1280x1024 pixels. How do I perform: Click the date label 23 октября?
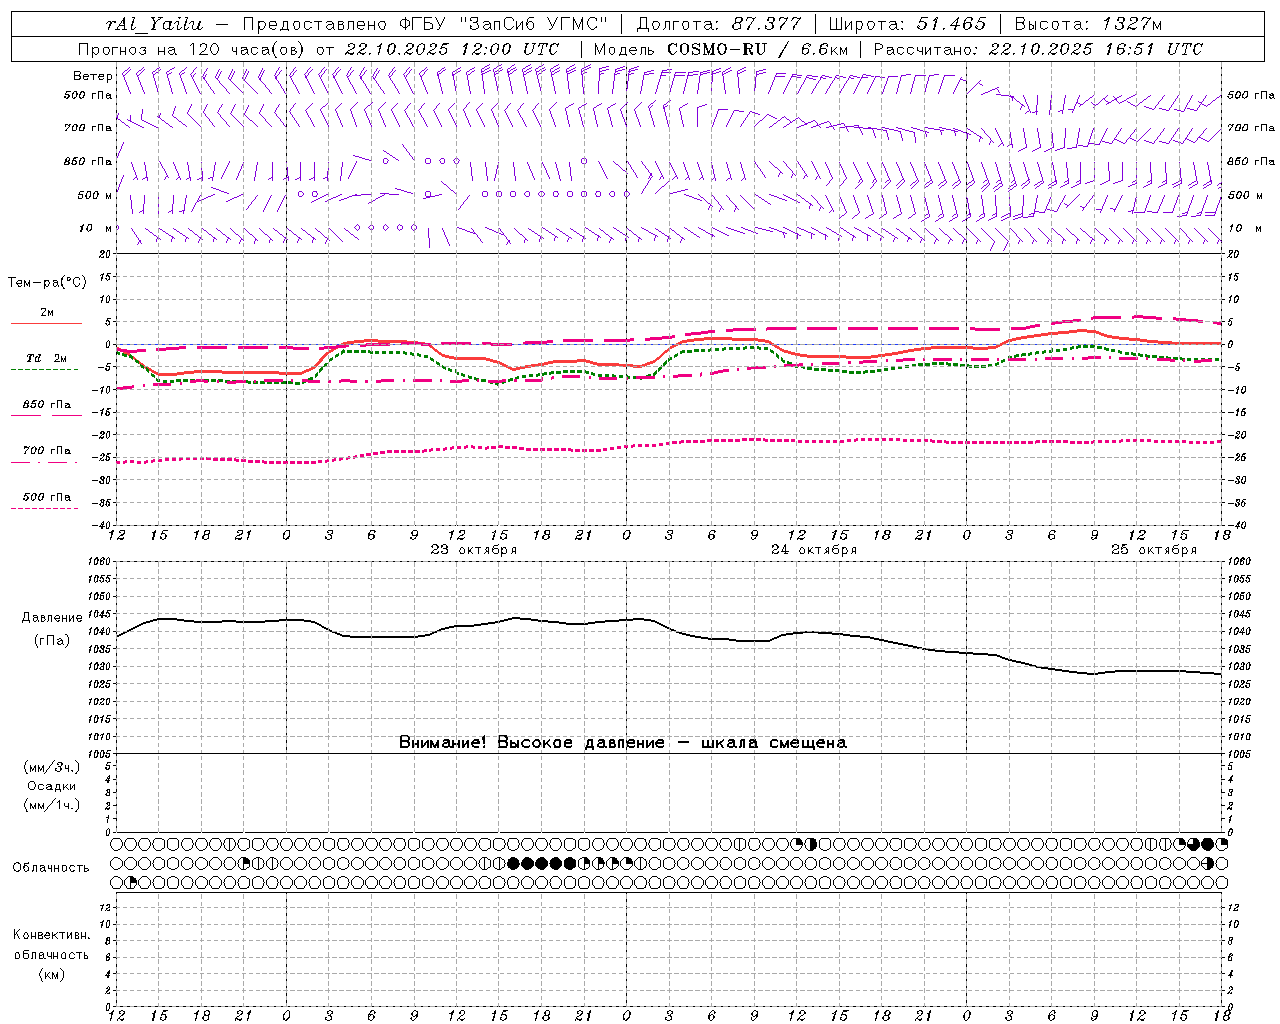coord(474,550)
